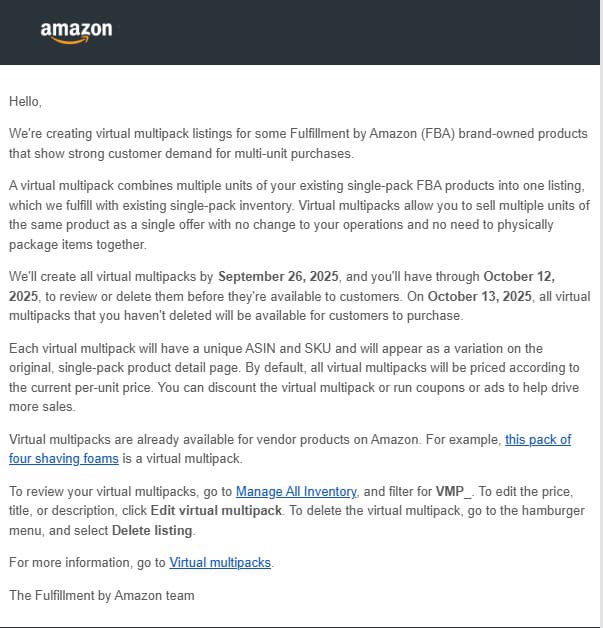
Task: Click 'The Fulfillment by Amazon team' signature
Action: 101,595
